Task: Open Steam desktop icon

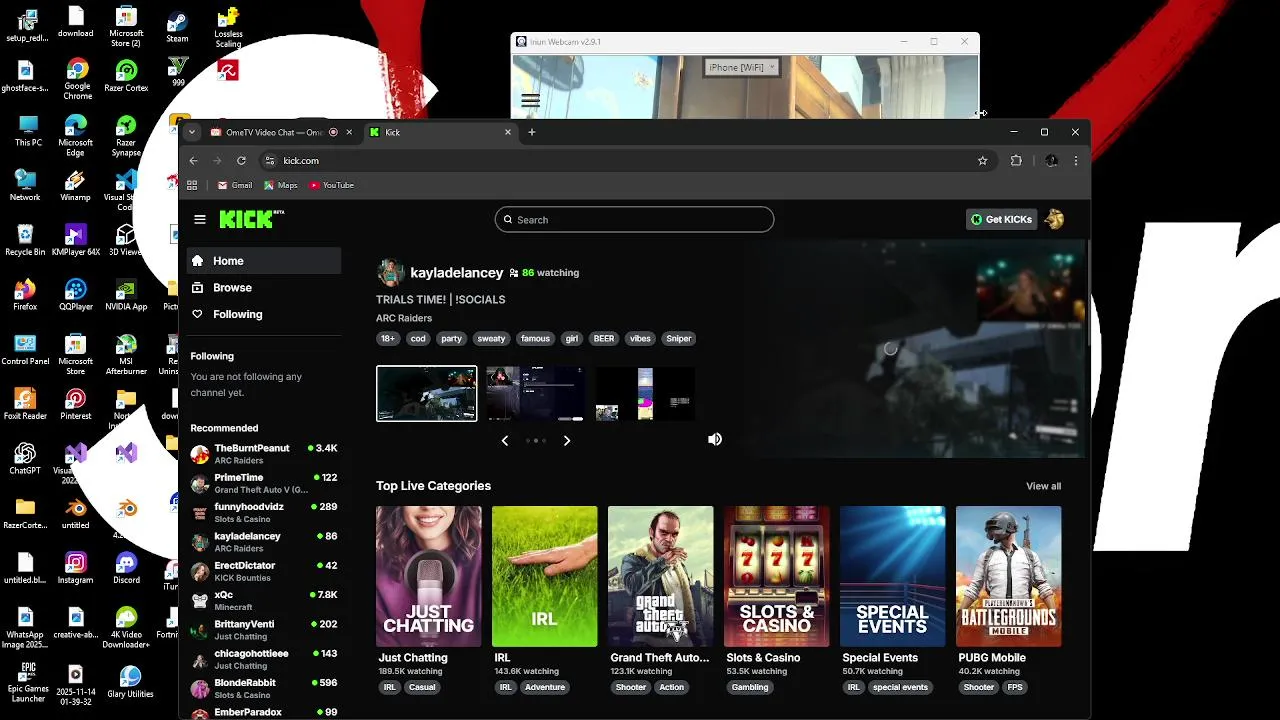Action: tap(177, 27)
